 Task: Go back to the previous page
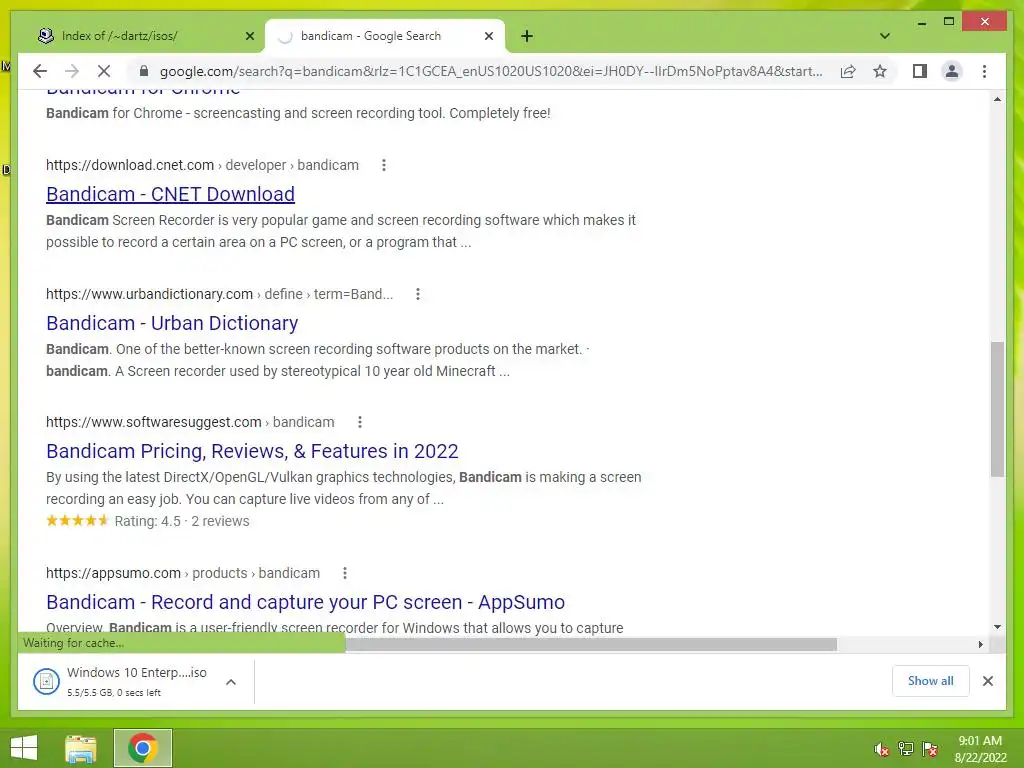coord(40,71)
